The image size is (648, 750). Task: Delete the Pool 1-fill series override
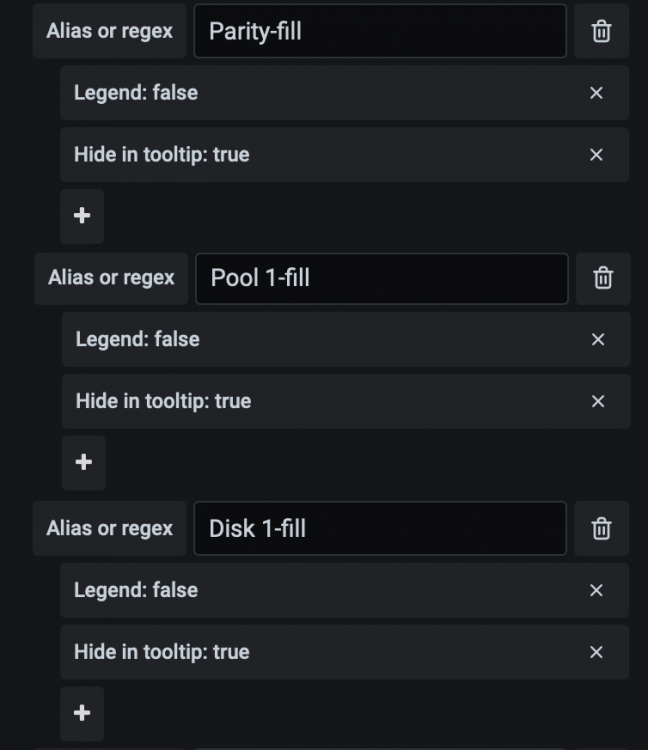coord(603,278)
